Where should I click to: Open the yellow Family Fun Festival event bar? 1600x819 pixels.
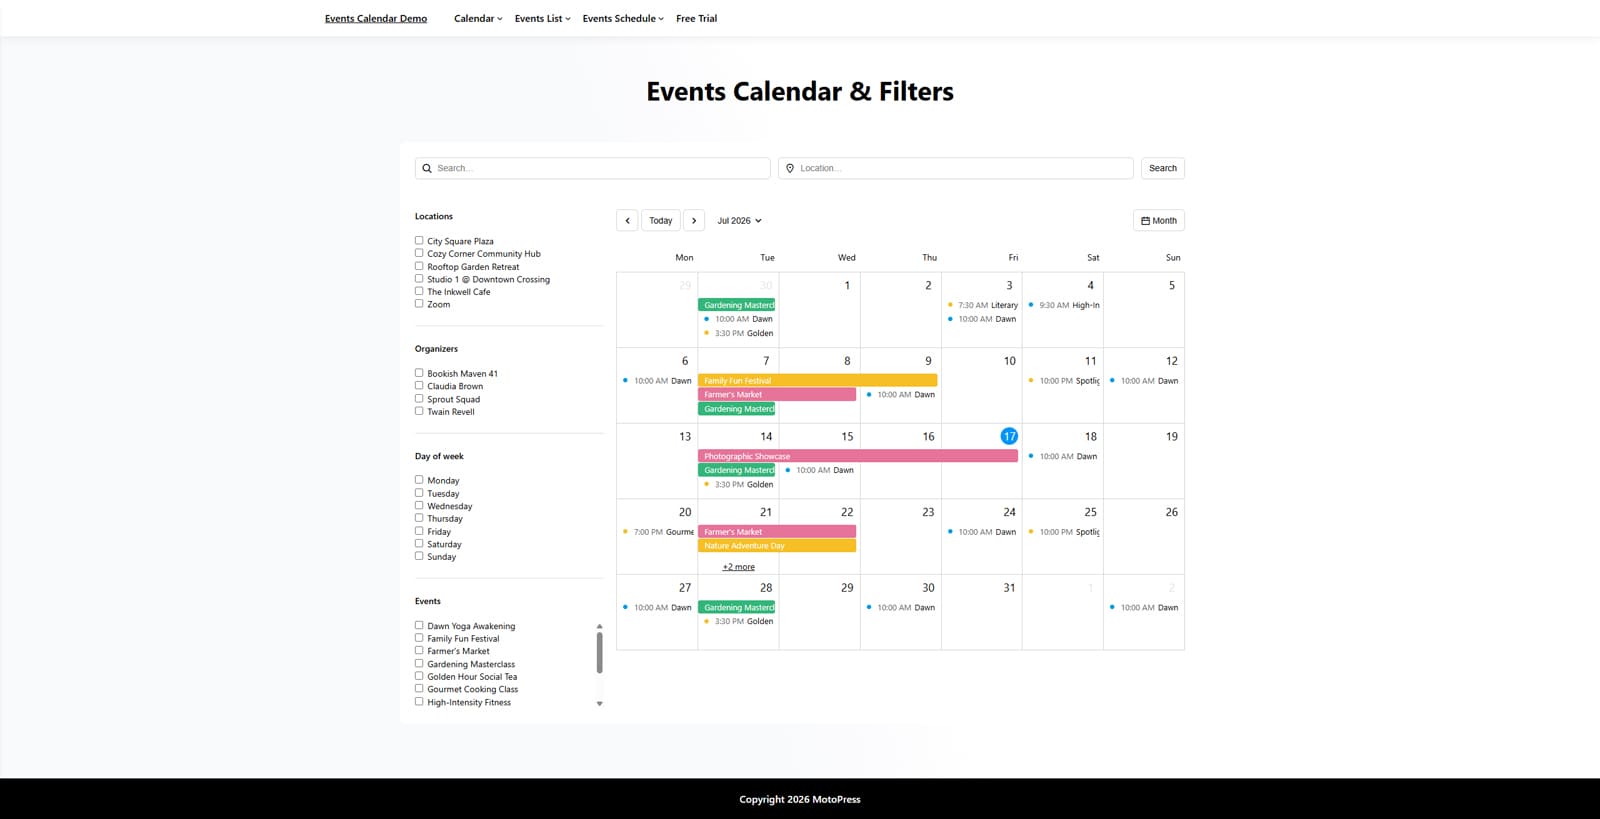(817, 380)
